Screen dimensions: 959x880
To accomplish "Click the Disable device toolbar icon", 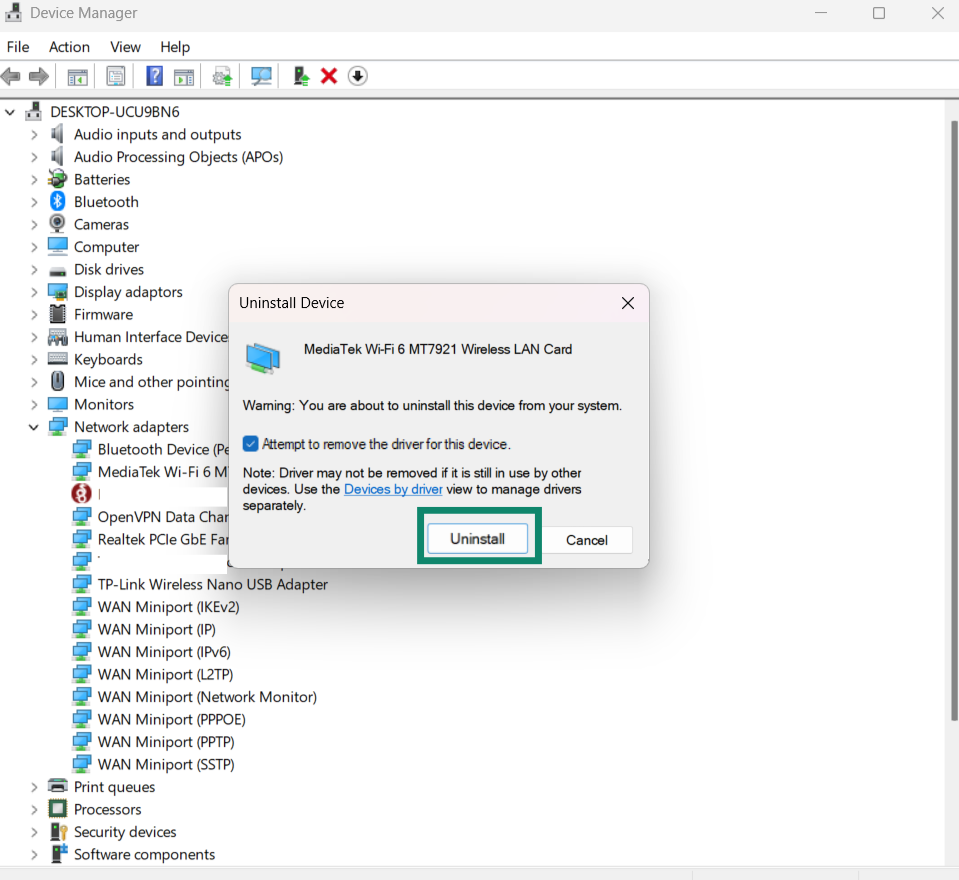I will tap(357, 76).
